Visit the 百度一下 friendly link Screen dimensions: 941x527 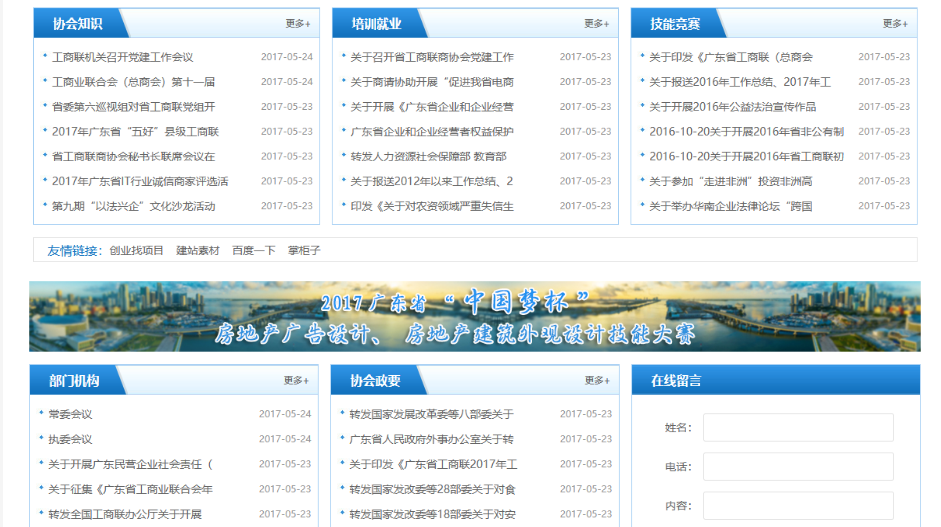tap(253, 250)
